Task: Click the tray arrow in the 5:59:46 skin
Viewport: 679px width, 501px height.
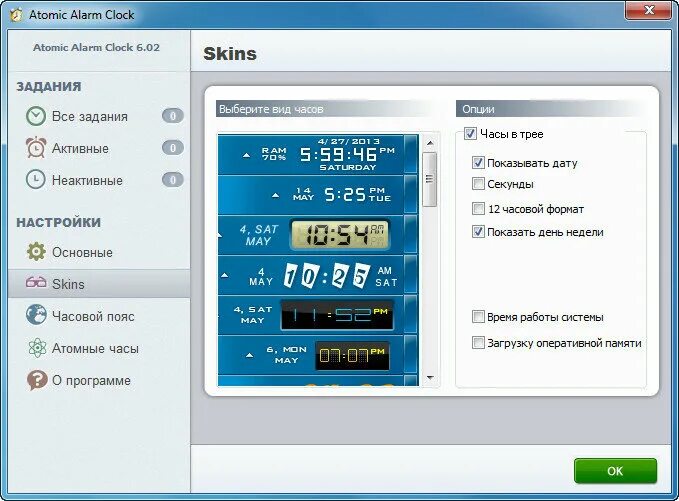Action: coord(246,155)
